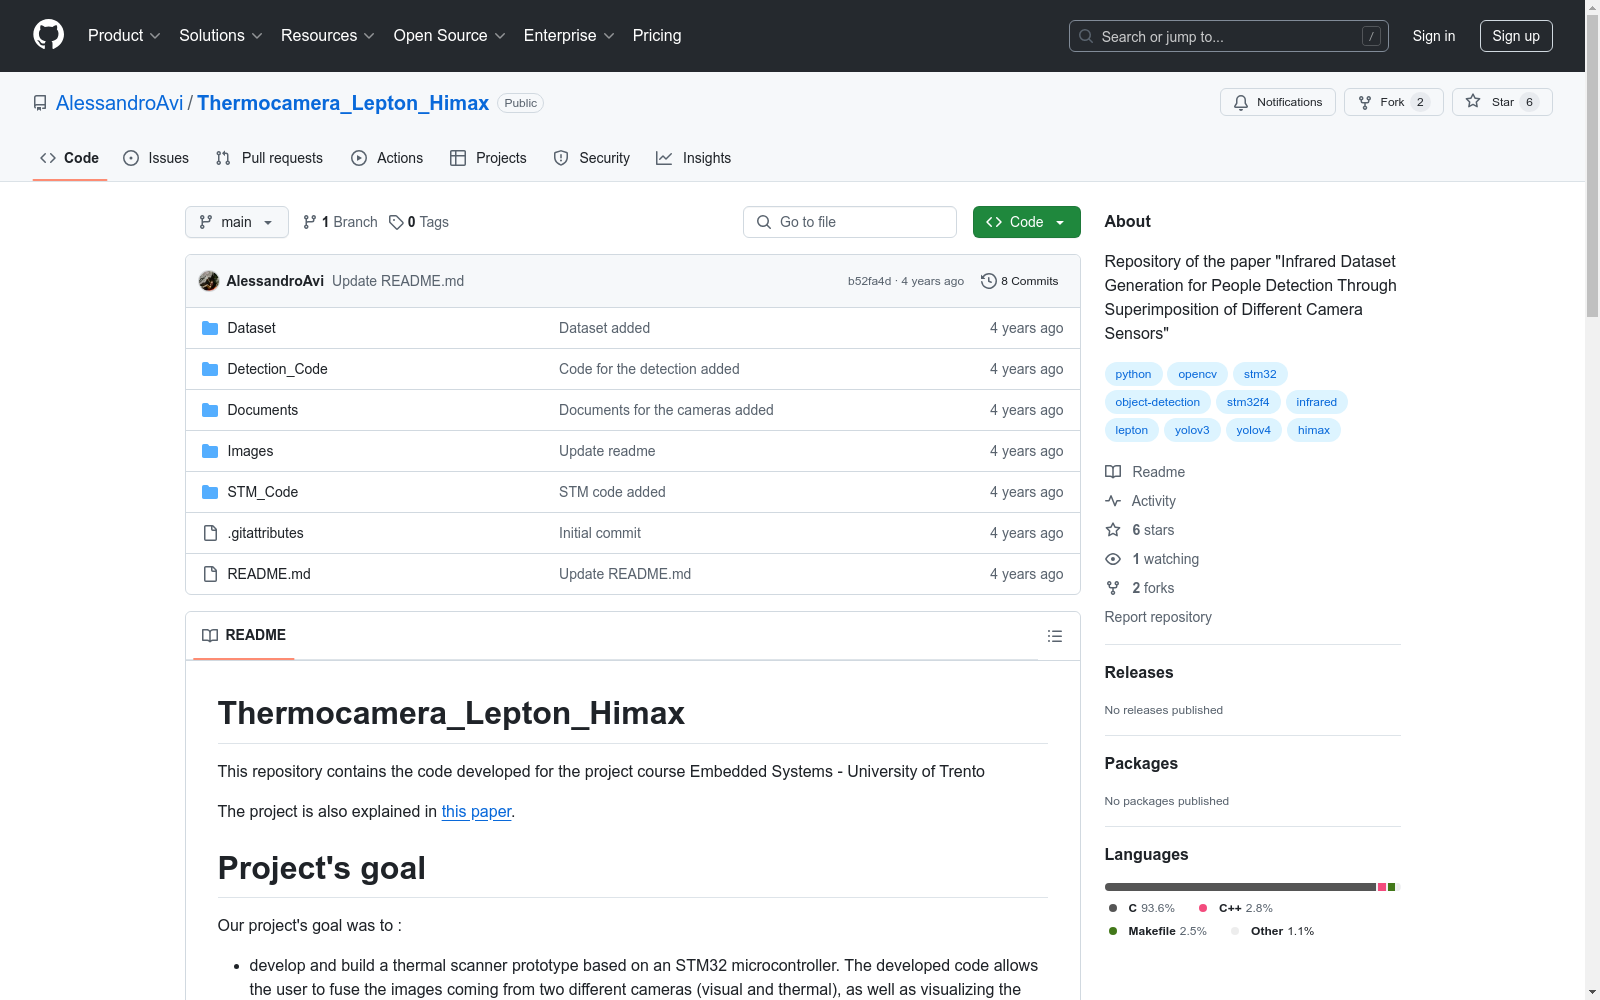Click the Code for the detection added commit message
Viewport: 1600px width, 1000px height.
tap(649, 369)
